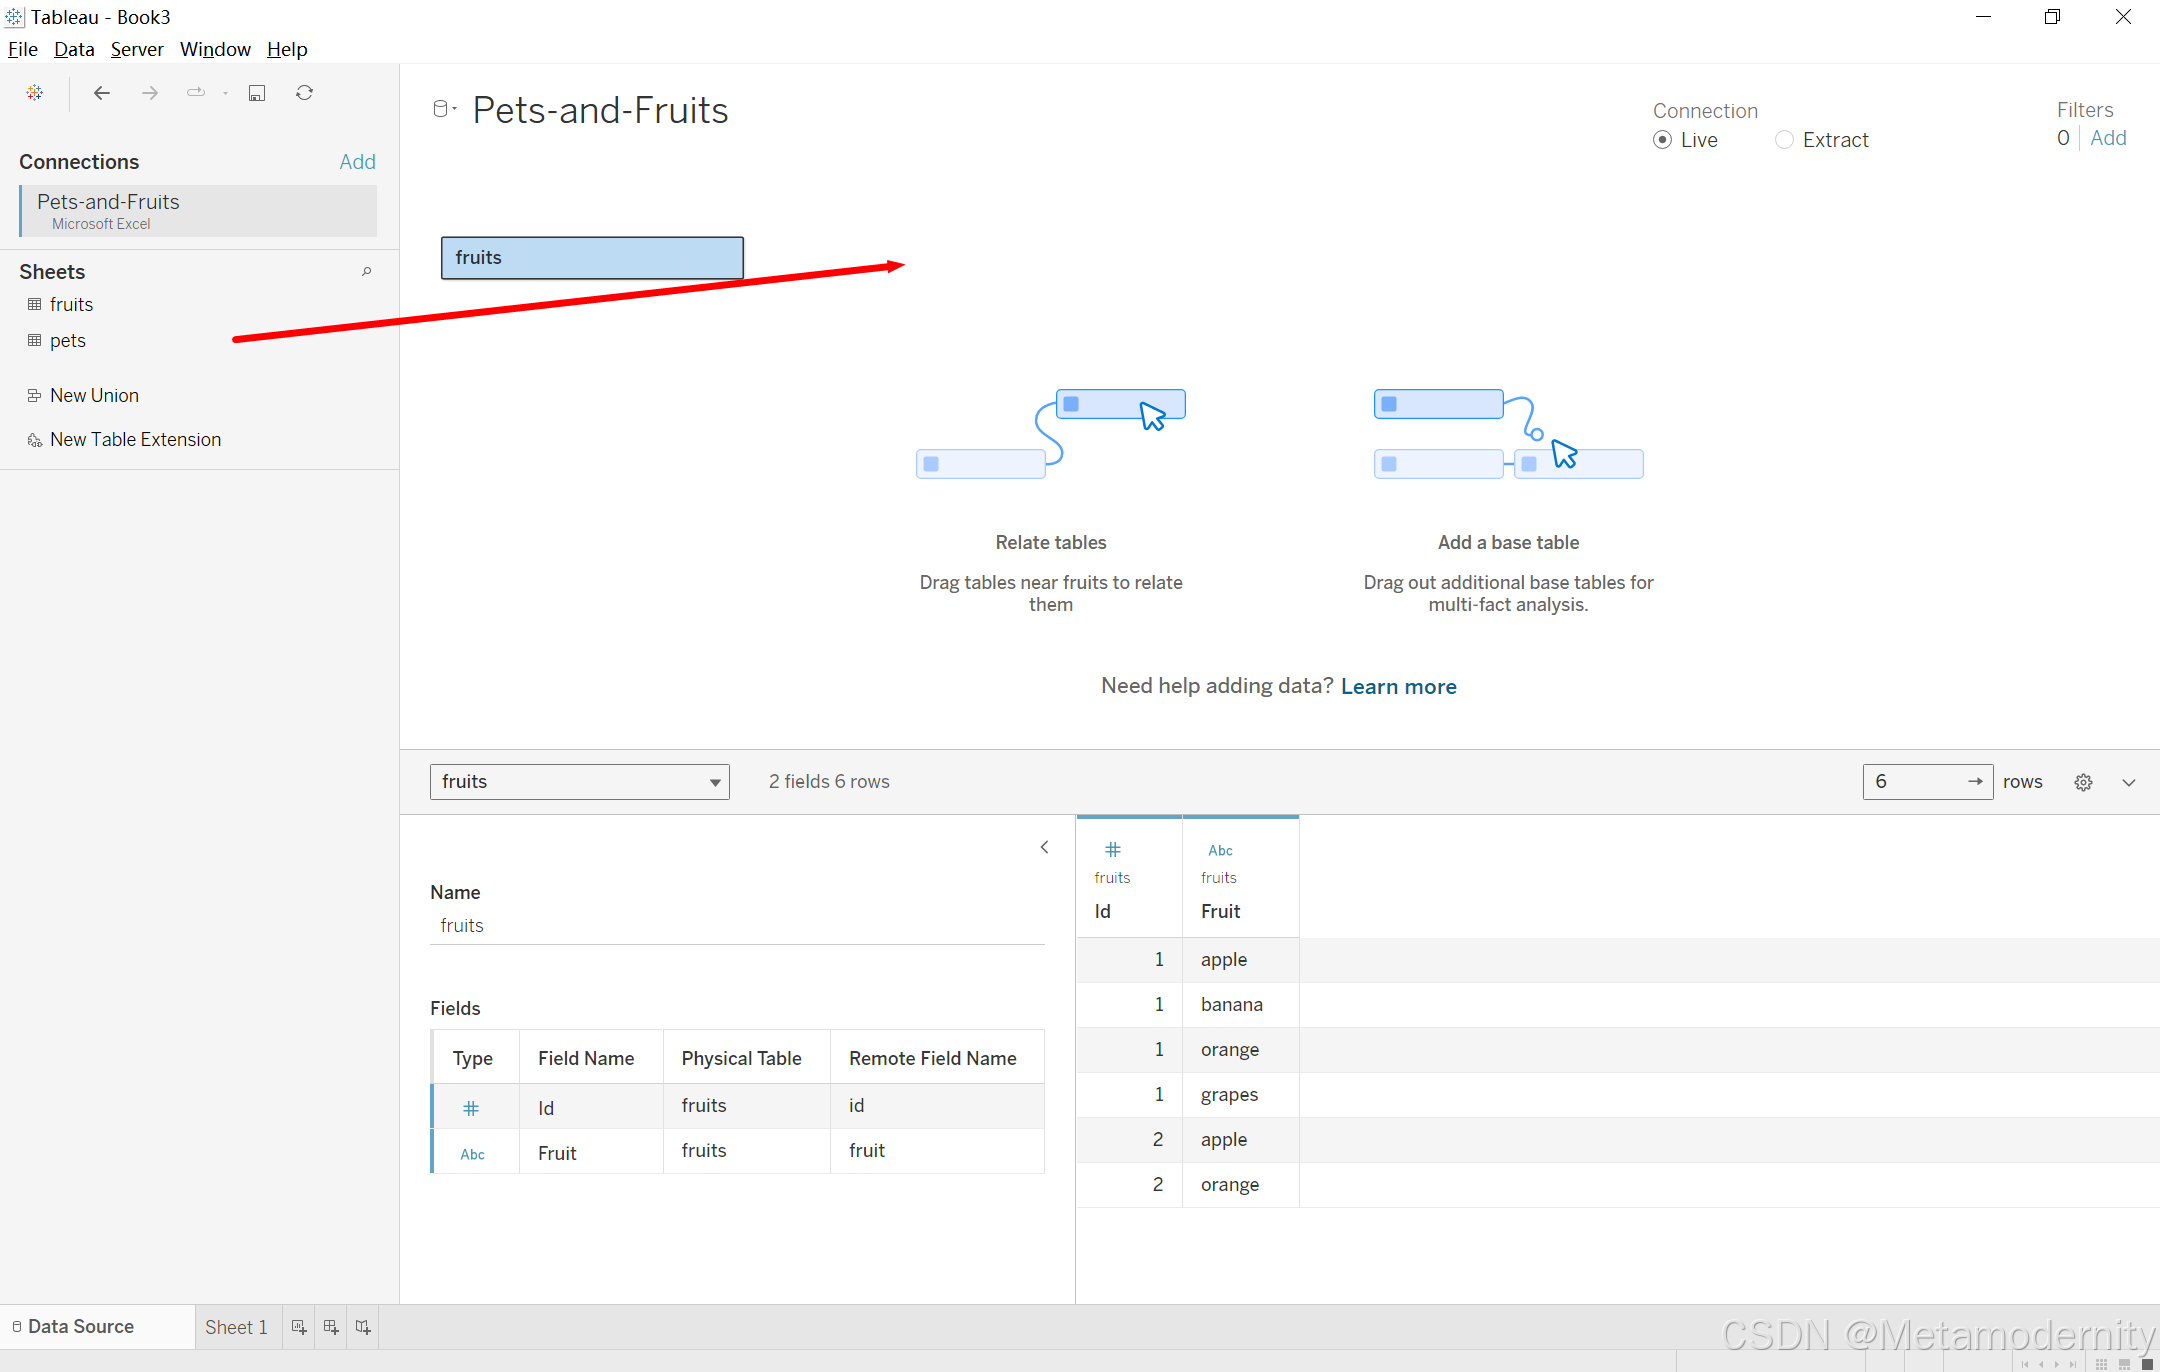
Task: Click the refresh data source icon
Action: tap(305, 93)
